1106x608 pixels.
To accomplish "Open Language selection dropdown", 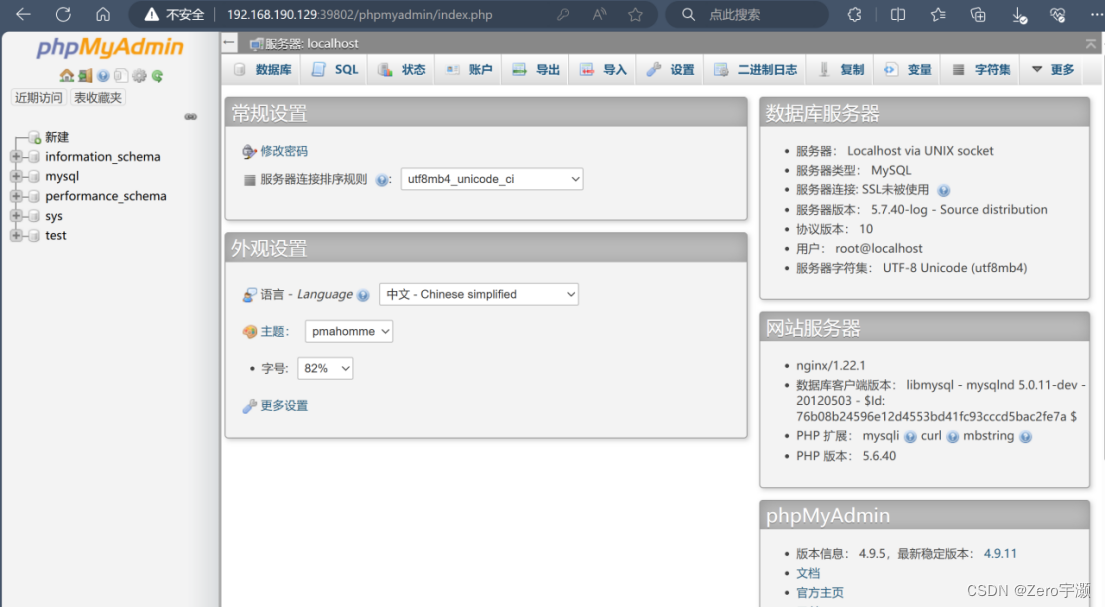I will point(479,294).
